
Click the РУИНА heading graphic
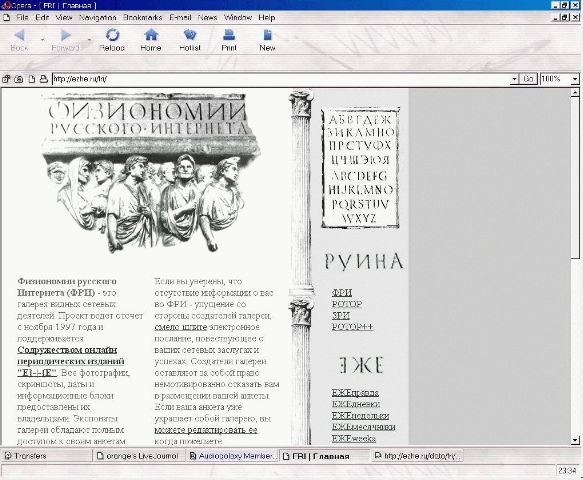click(x=364, y=261)
